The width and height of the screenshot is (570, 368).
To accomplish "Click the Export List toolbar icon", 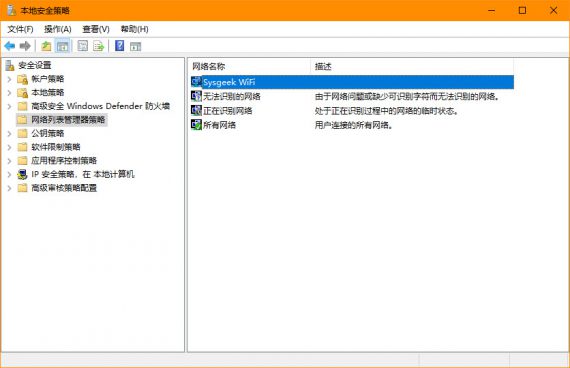I will (99, 46).
